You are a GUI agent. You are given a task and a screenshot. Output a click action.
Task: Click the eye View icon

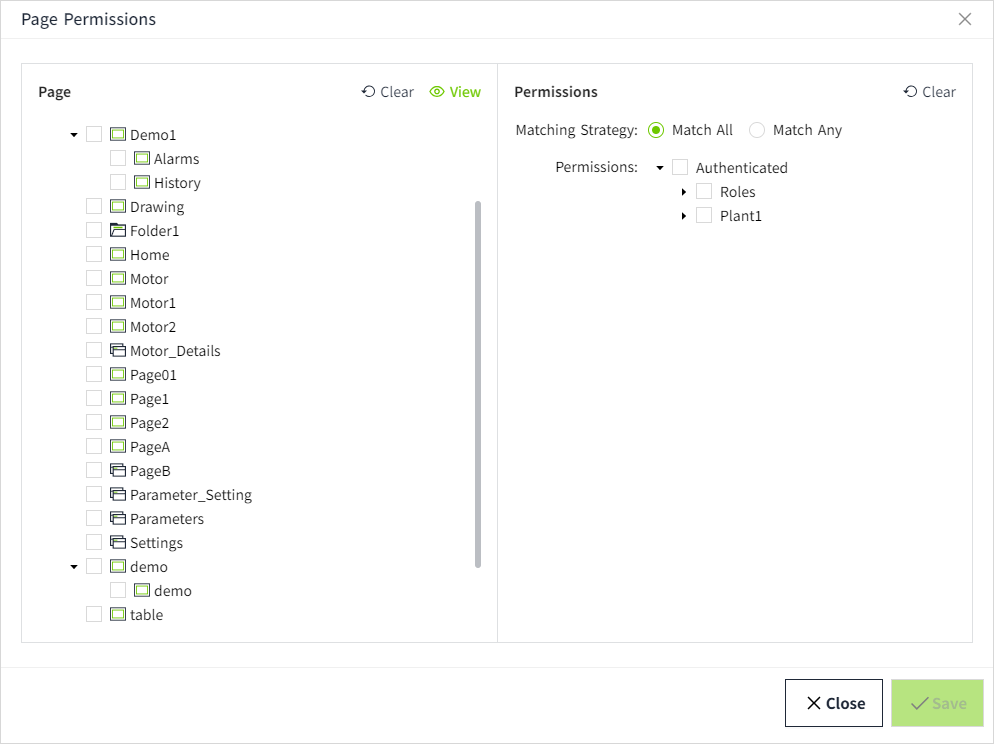(437, 92)
